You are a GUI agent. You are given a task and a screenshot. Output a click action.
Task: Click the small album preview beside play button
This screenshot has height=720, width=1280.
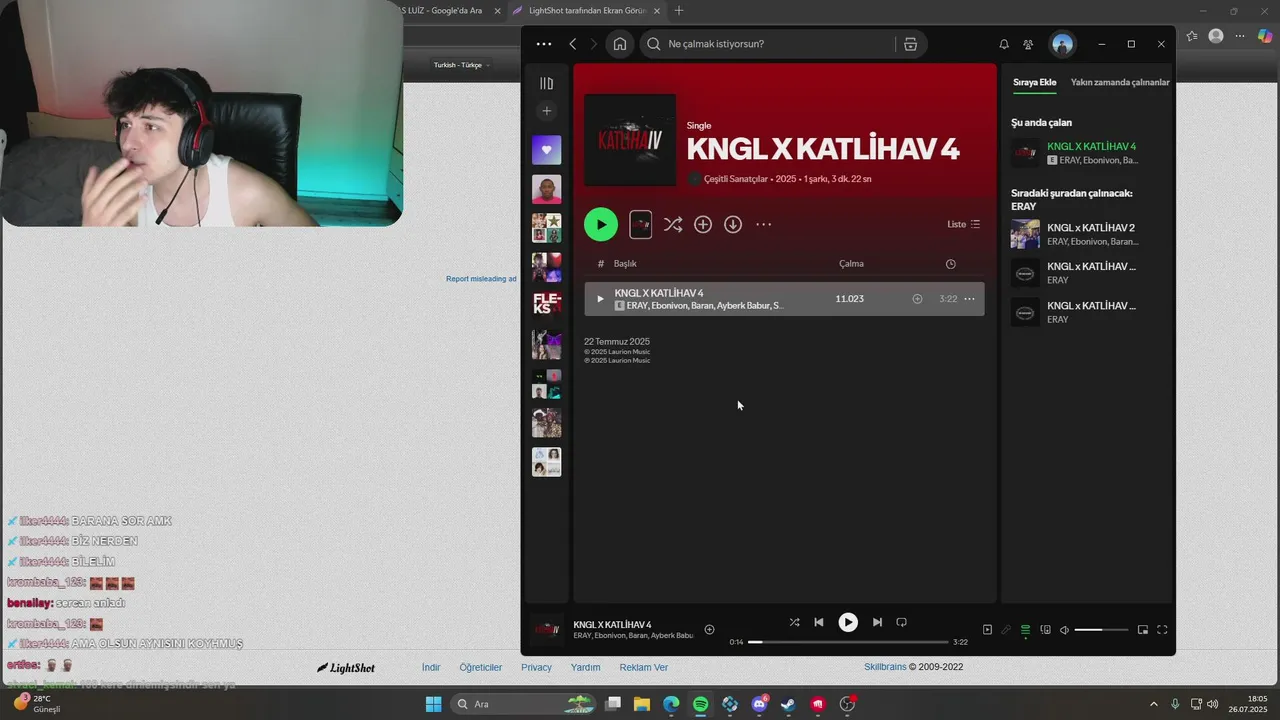pos(641,224)
